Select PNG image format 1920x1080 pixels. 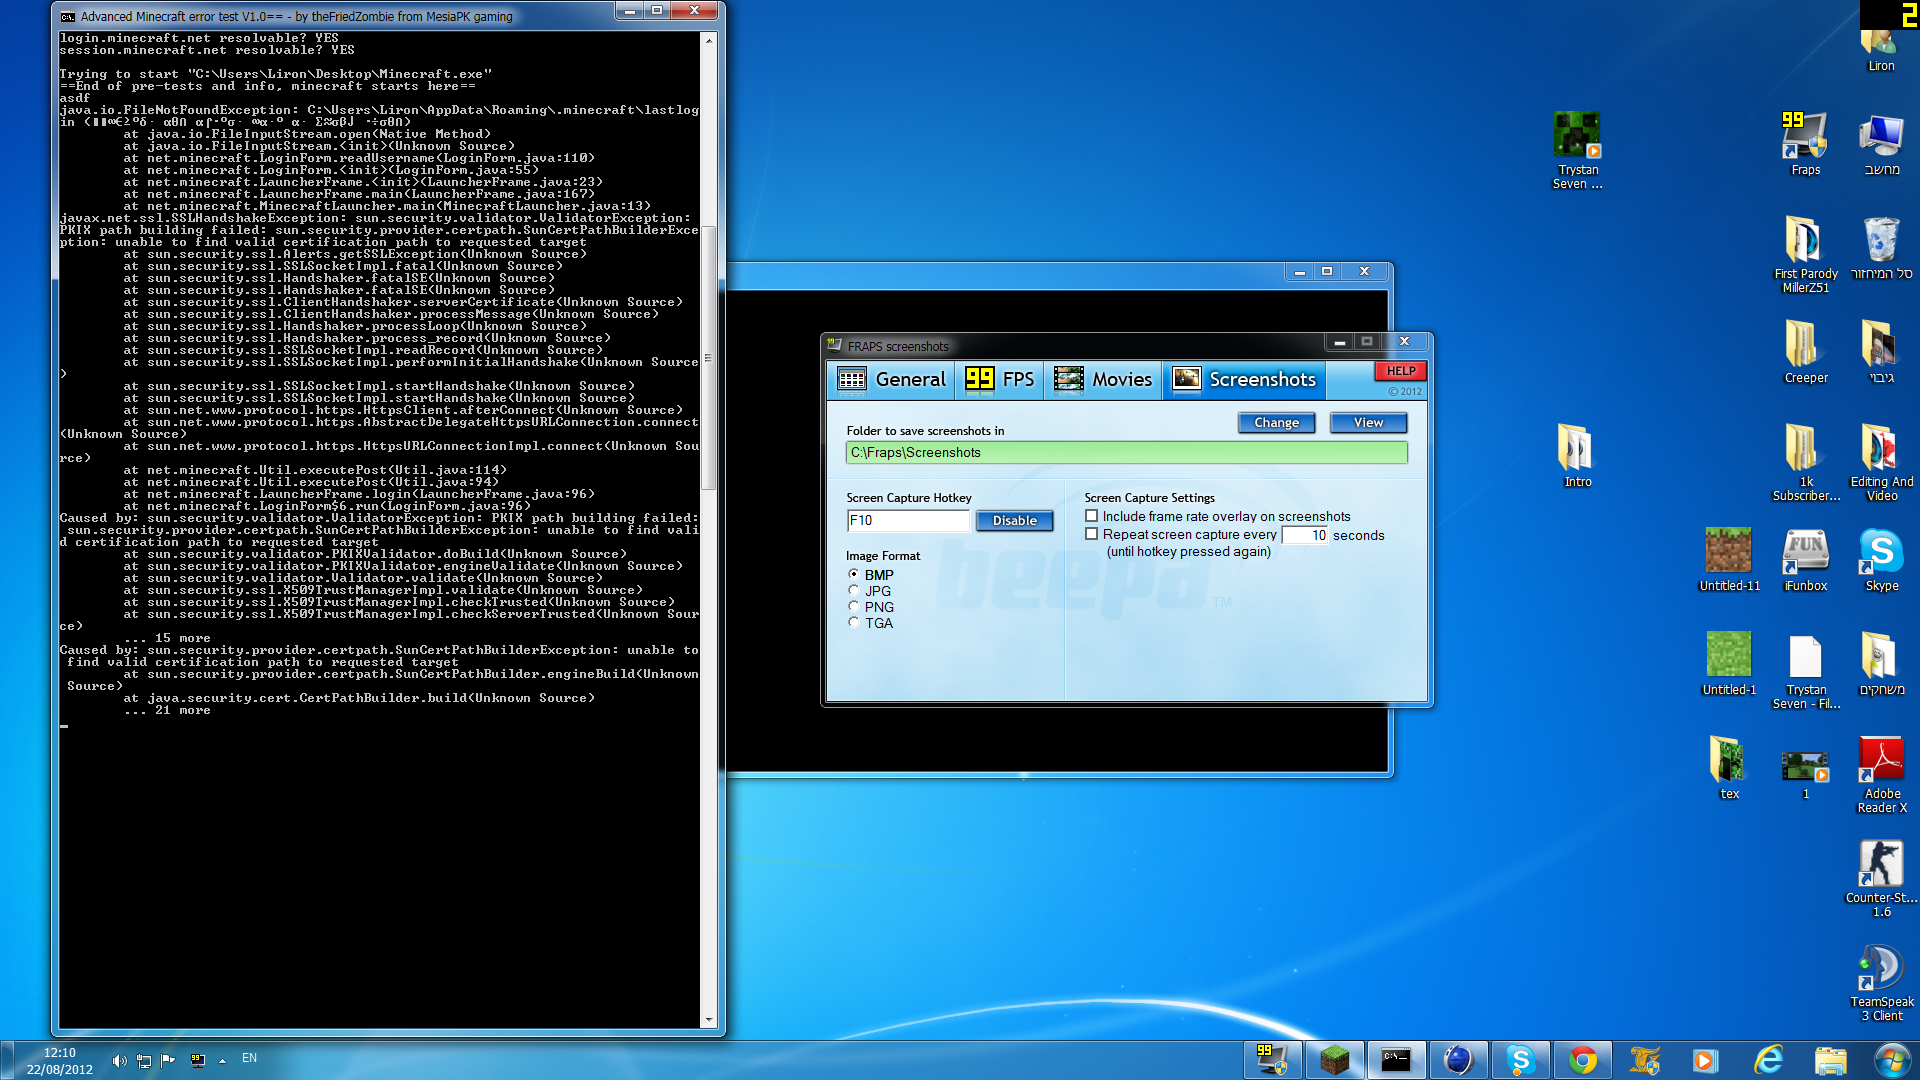click(854, 607)
